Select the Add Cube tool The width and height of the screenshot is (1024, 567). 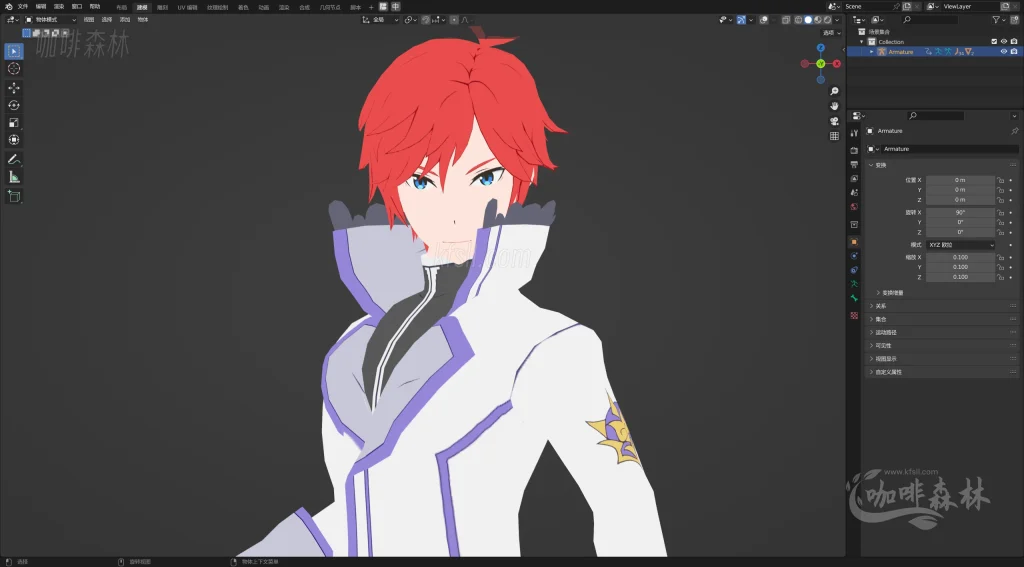14,196
